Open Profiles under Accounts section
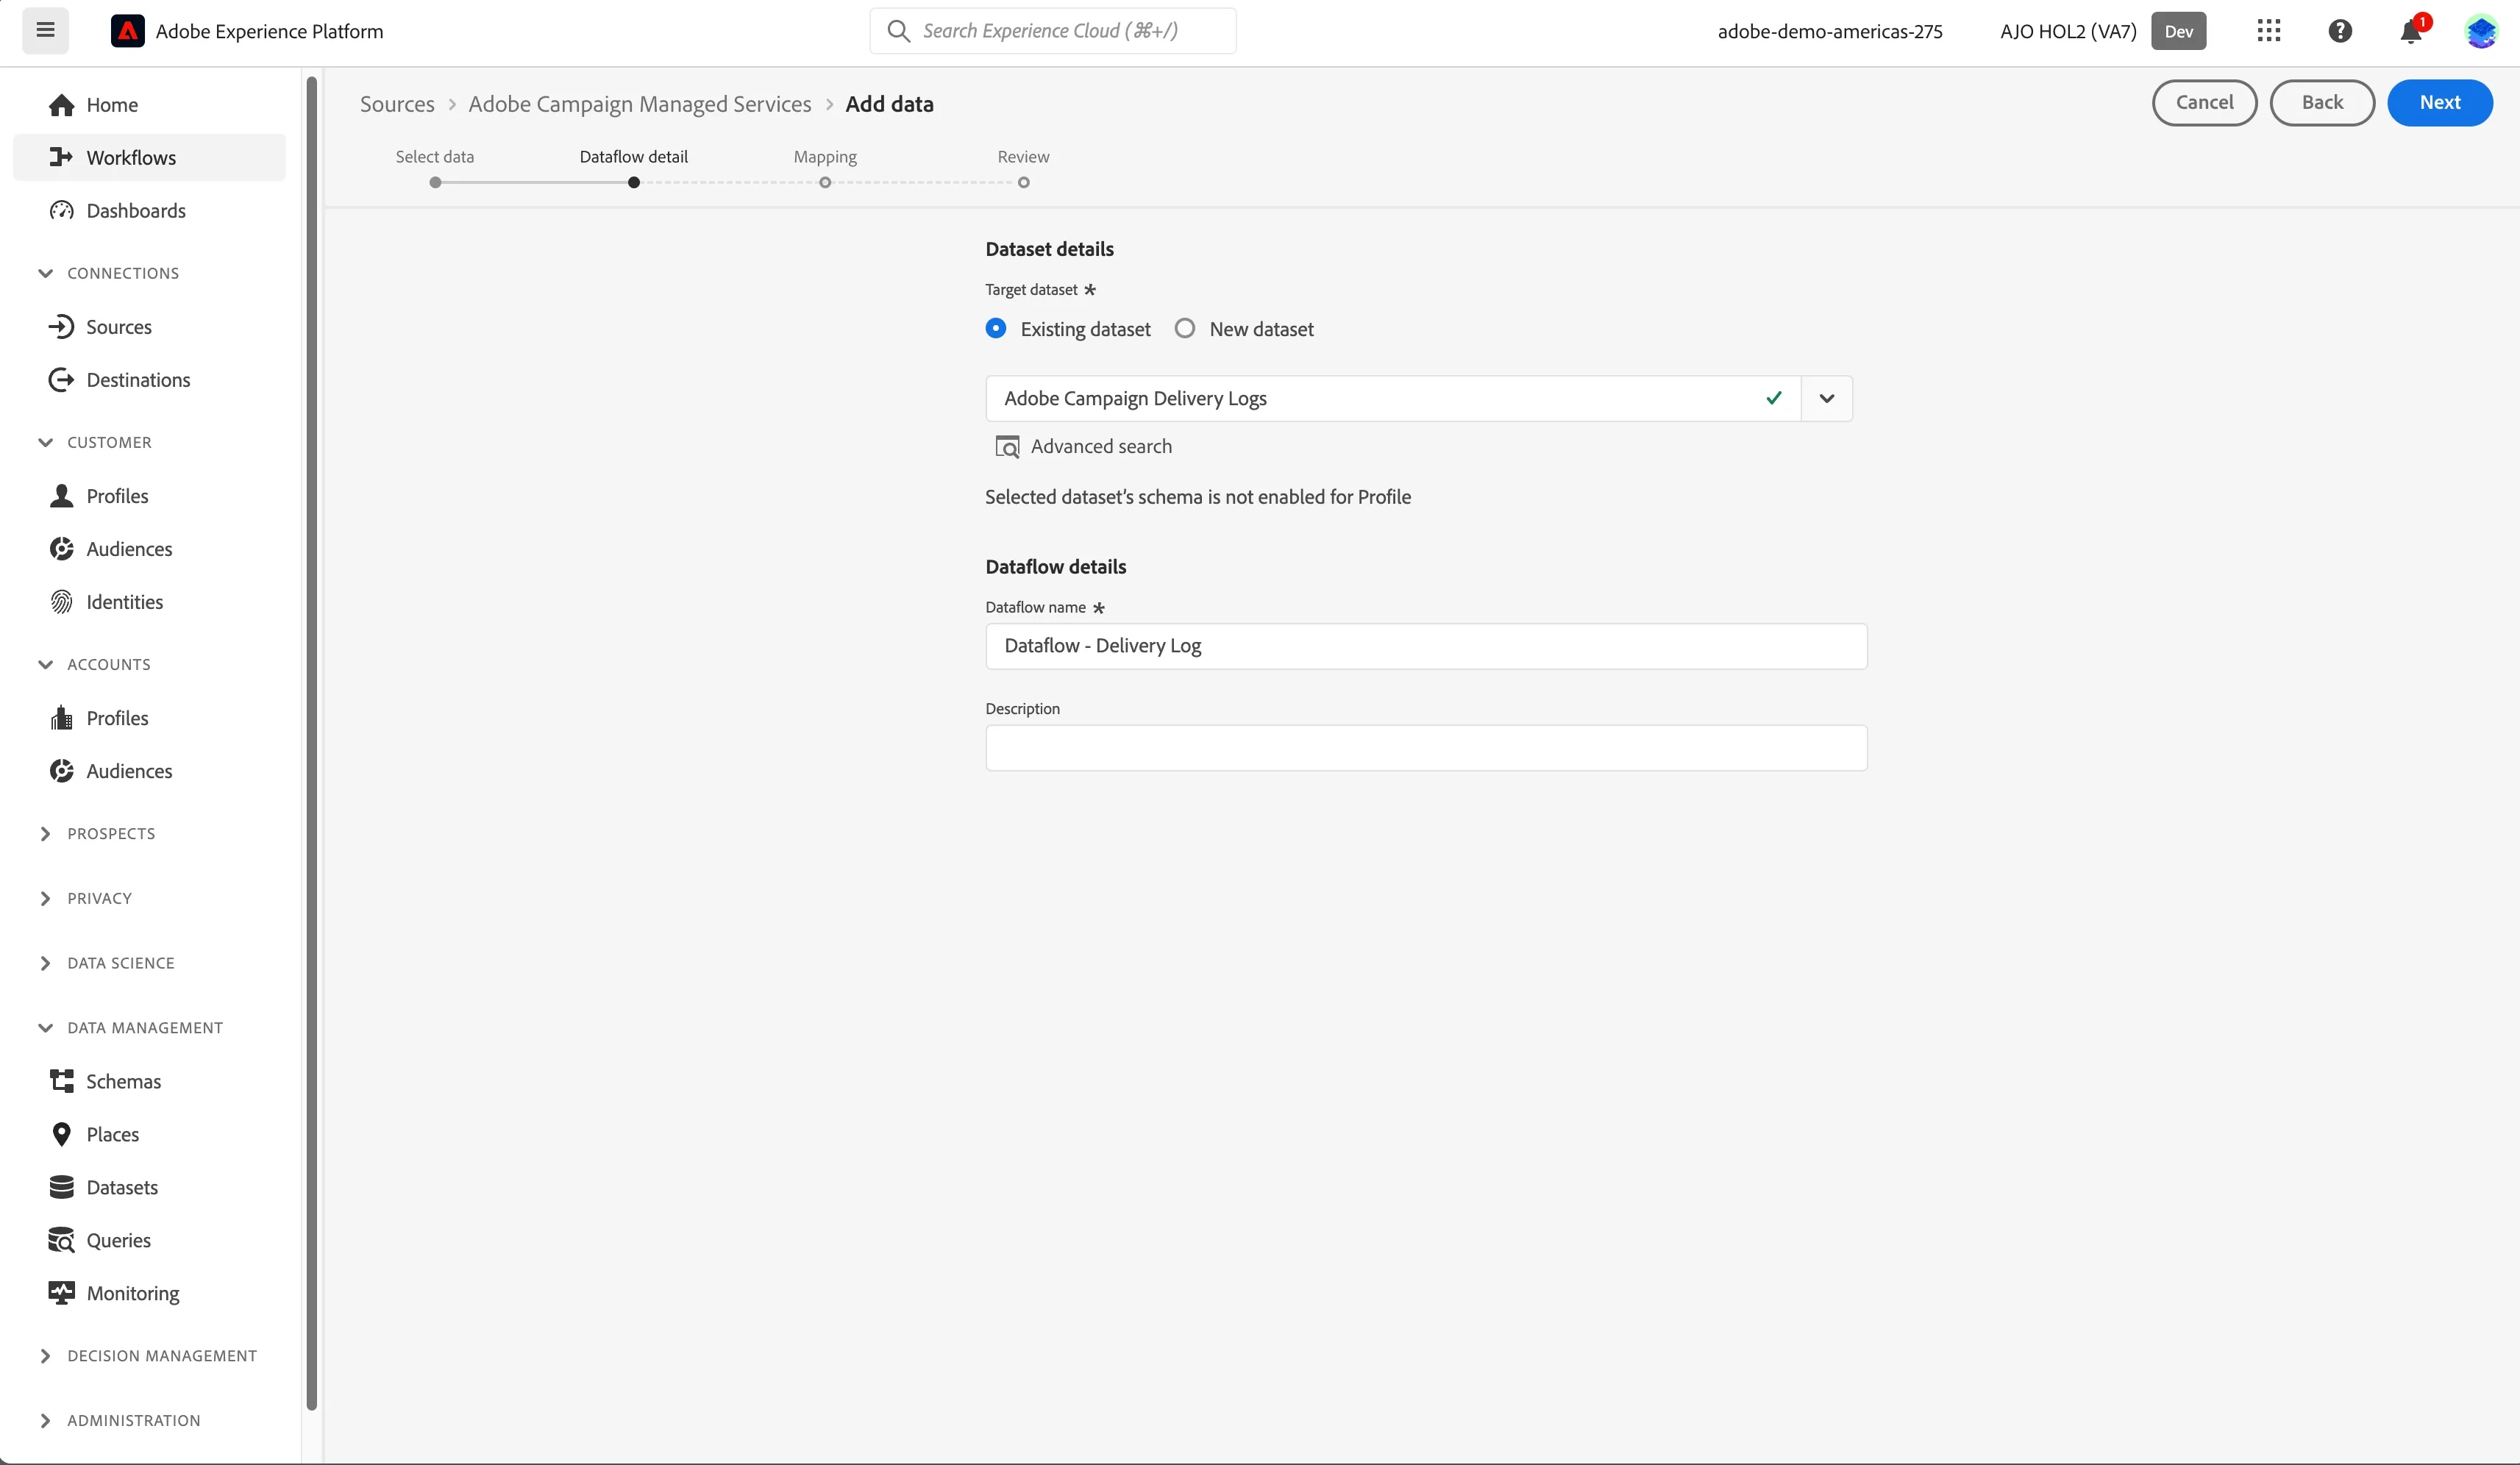 149,718
